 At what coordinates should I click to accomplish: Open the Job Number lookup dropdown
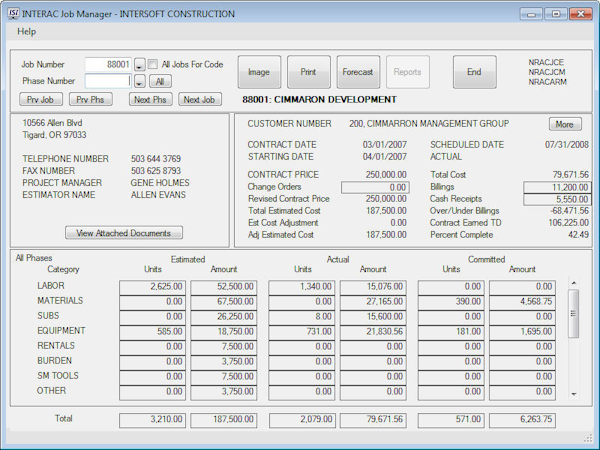139,65
